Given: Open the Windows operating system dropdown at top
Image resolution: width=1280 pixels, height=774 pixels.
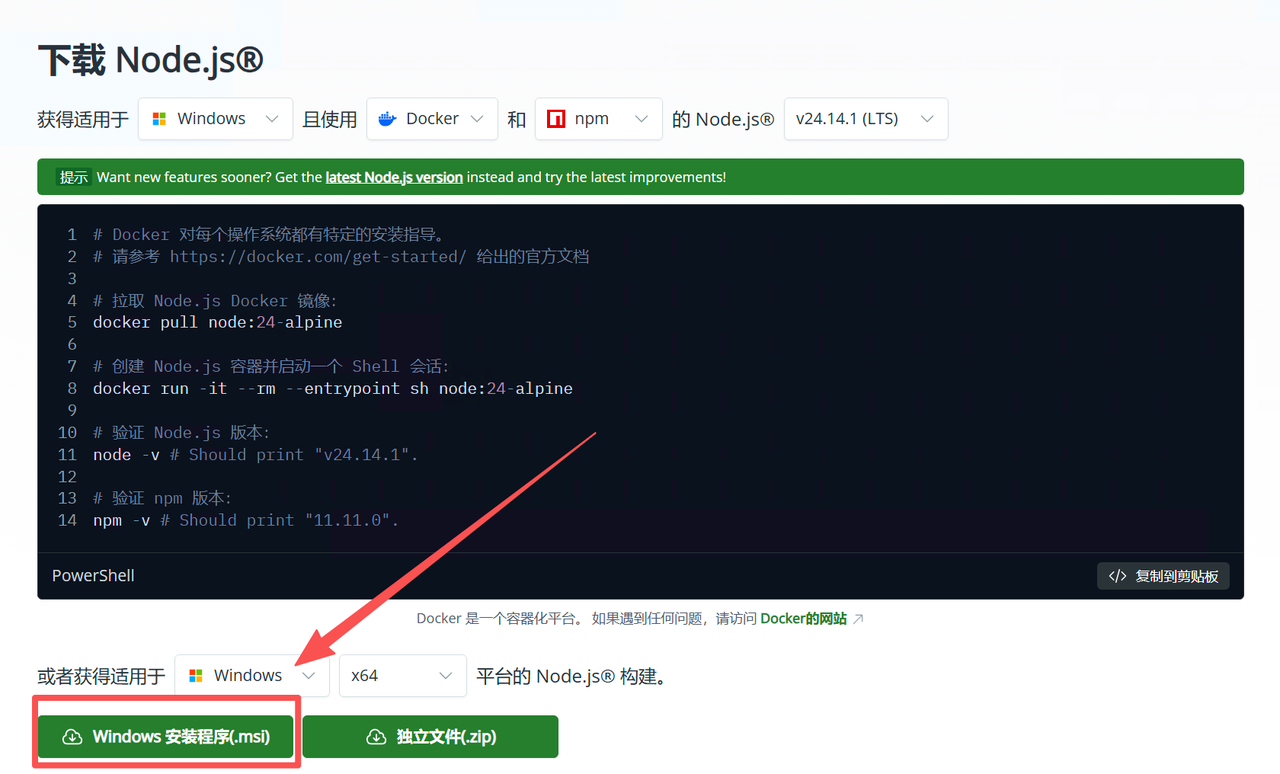Looking at the screenshot, I should (x=215, y=119).
